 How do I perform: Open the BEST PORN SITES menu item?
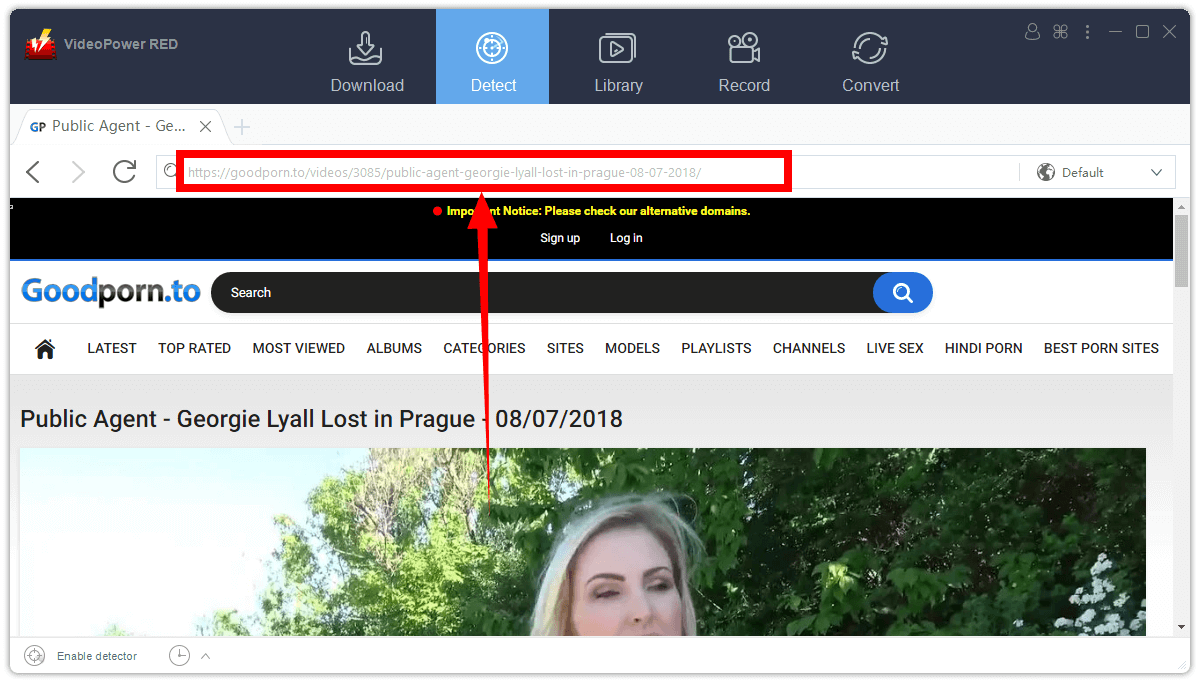point(1101,349)
